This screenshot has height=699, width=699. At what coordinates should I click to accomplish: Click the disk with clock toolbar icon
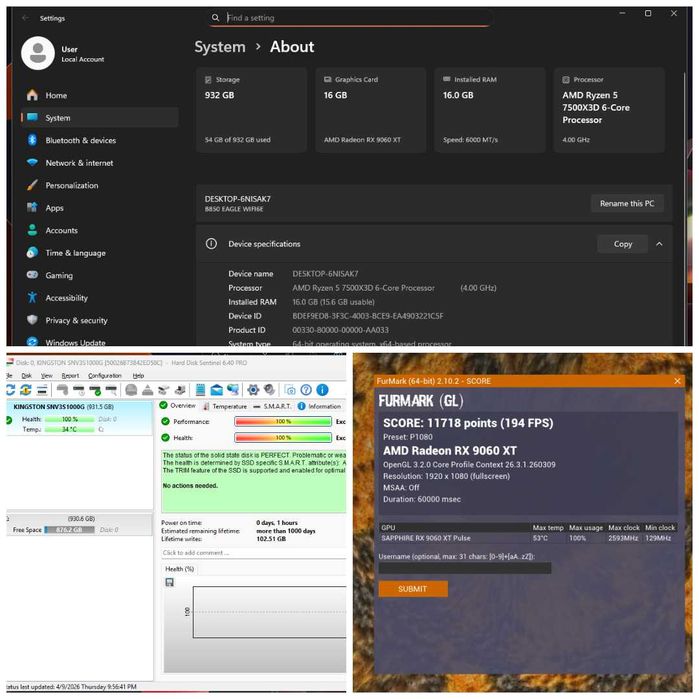(79, 391)
